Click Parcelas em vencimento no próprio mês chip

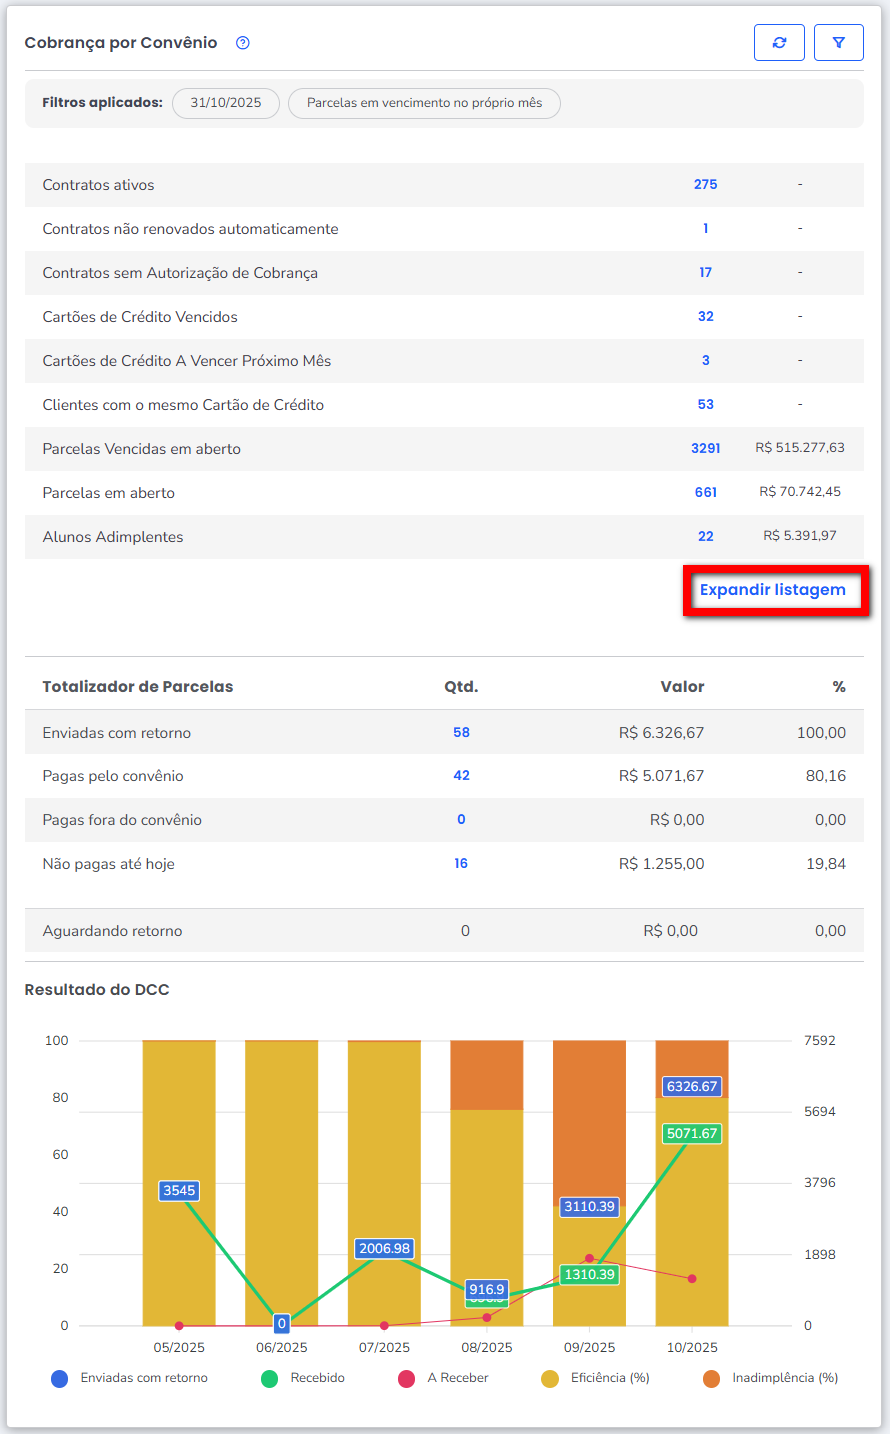tap(424, 103)
